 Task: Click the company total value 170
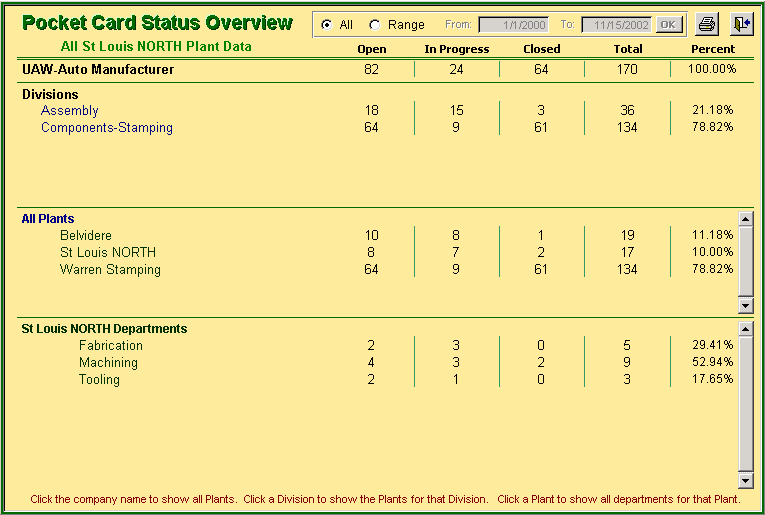click(627, 69)
